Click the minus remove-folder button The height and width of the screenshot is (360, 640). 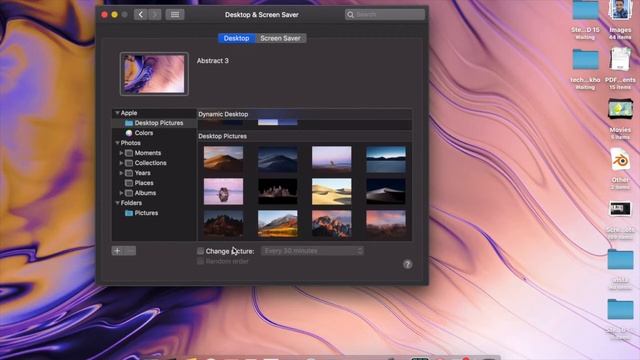click(x=130, y=251)
